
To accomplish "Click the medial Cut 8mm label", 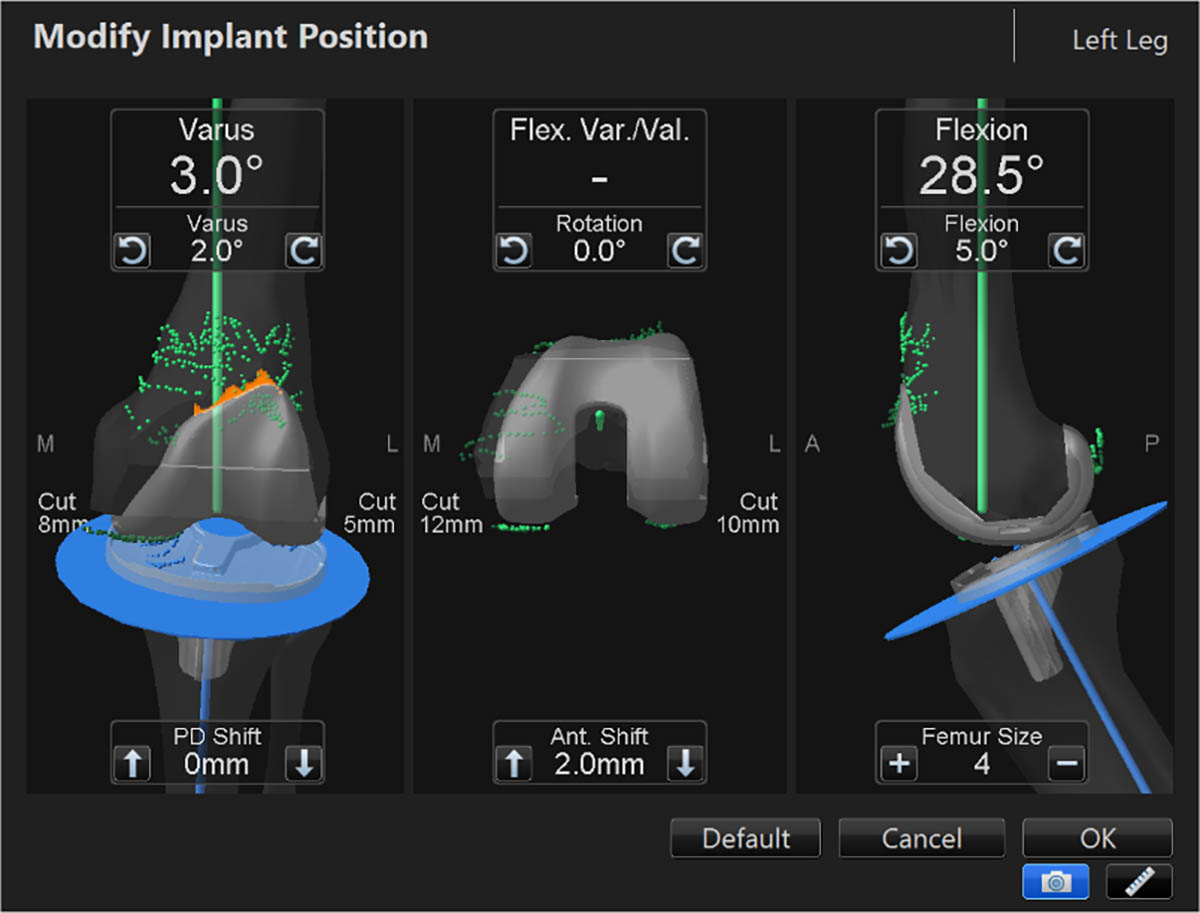I will (x=63, y=512).
